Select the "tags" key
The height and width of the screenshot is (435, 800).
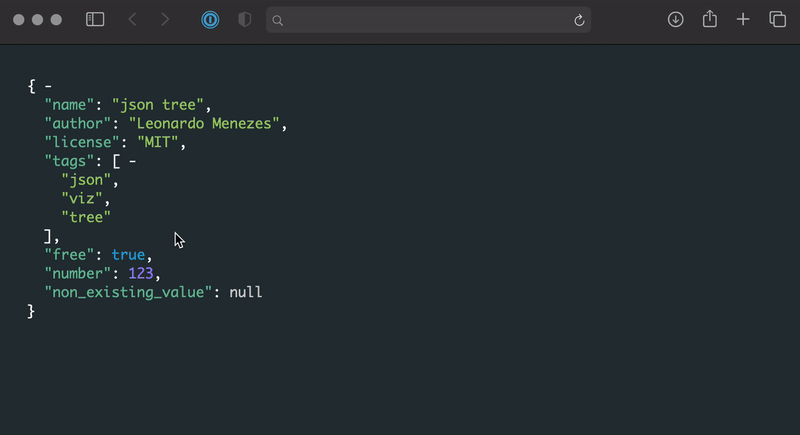click(x=69, y=161)
